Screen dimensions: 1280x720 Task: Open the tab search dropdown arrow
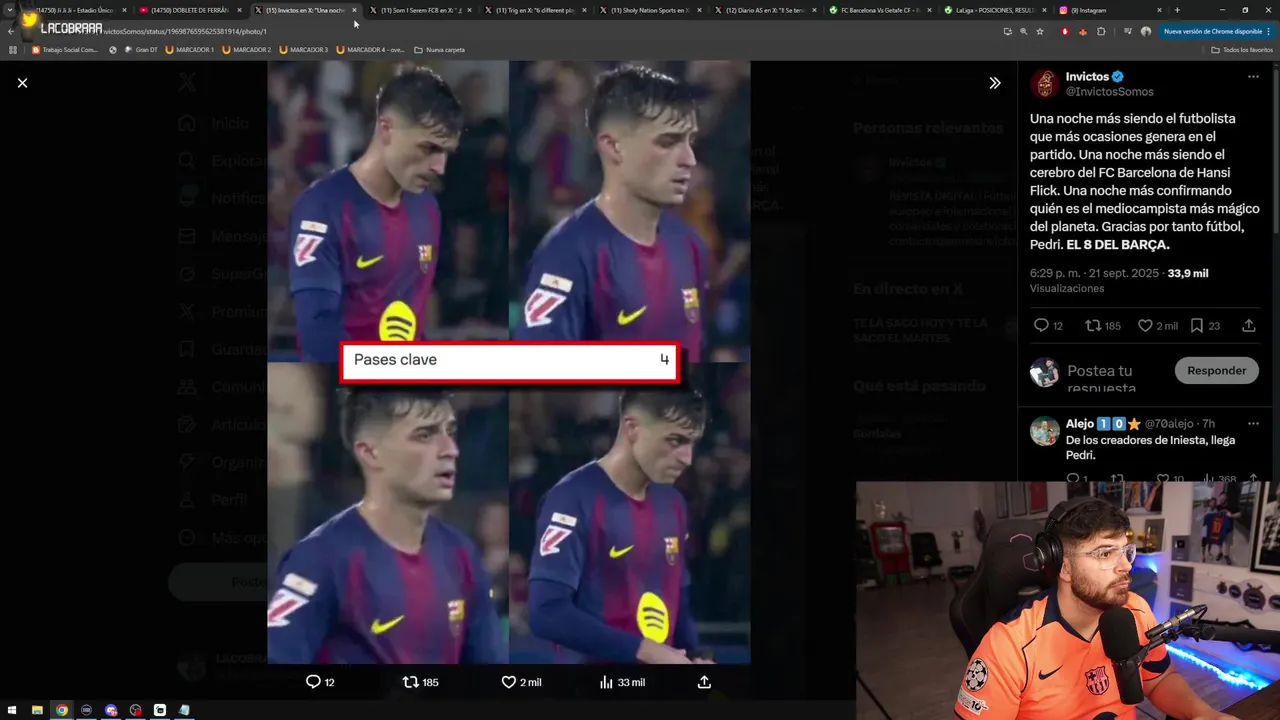[x=10, y=10]
